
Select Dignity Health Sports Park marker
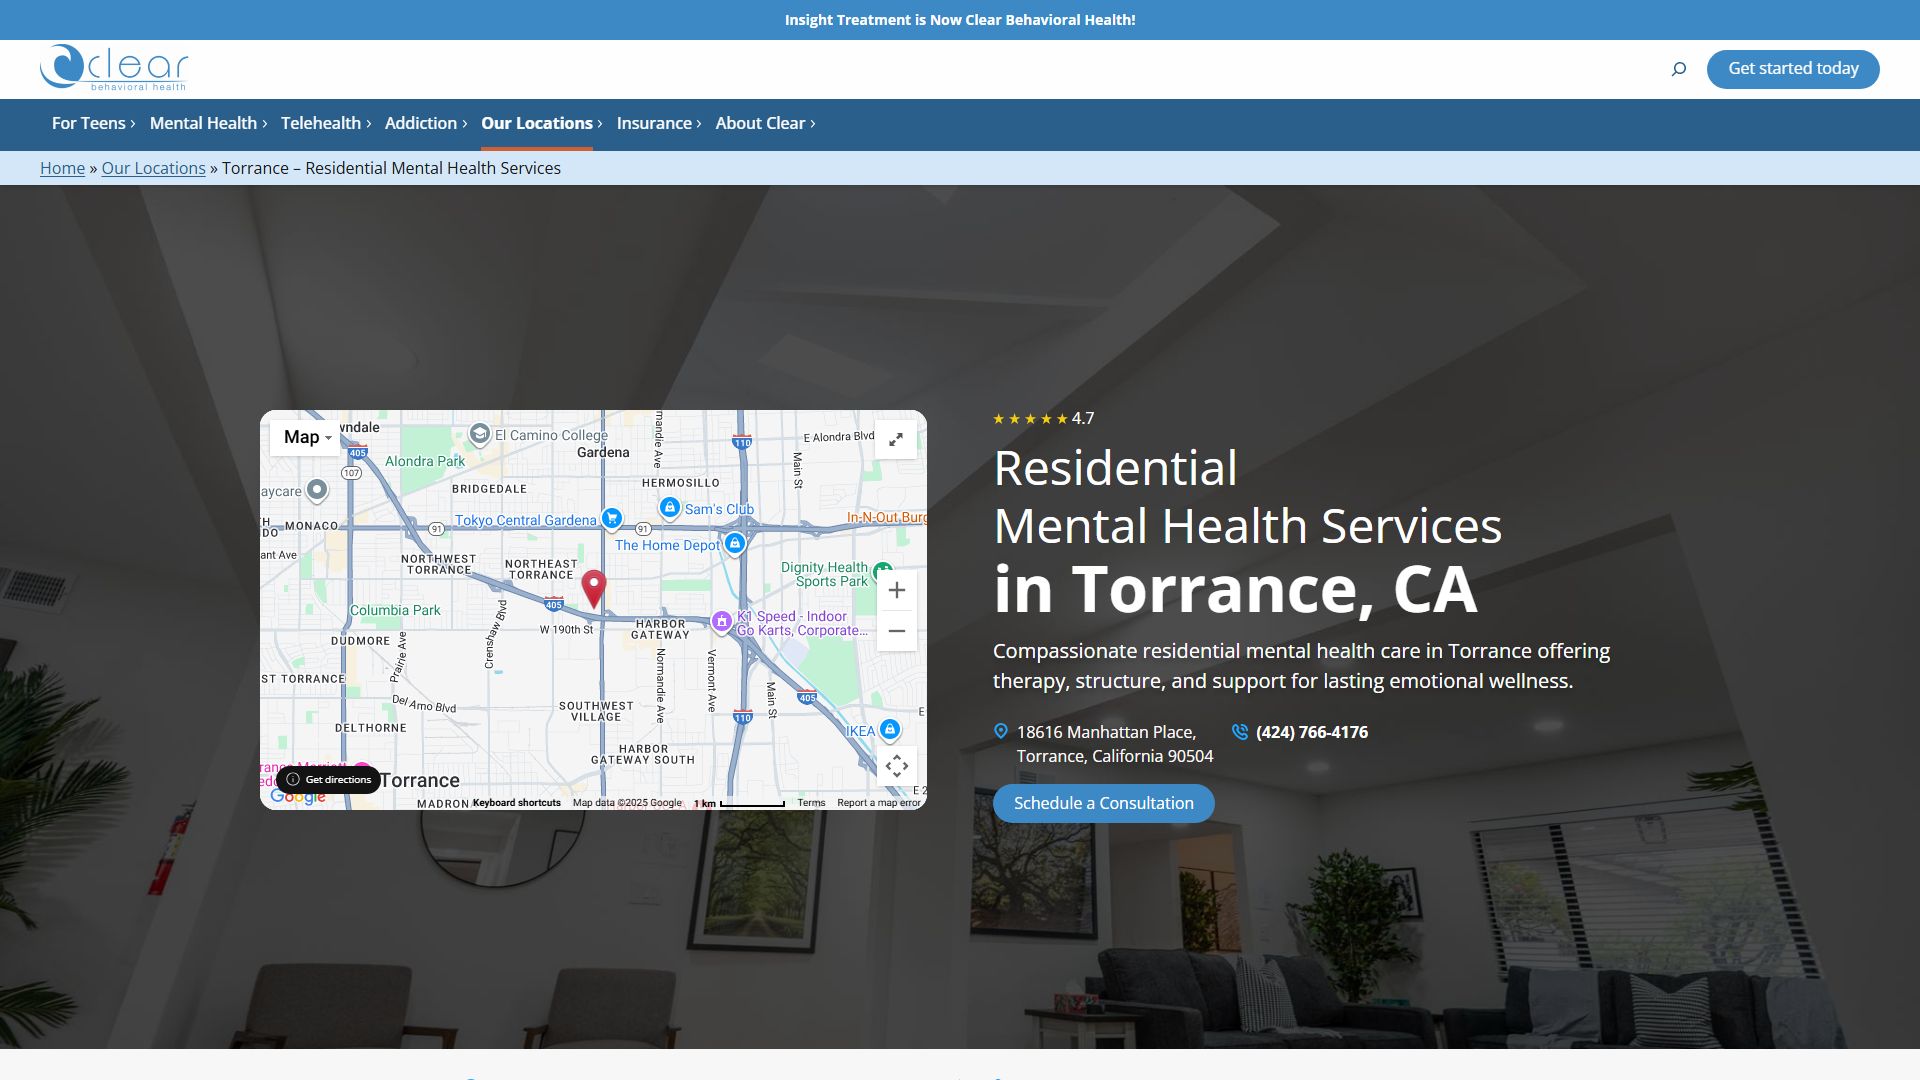pyautogui.click(x=882, y=572)
